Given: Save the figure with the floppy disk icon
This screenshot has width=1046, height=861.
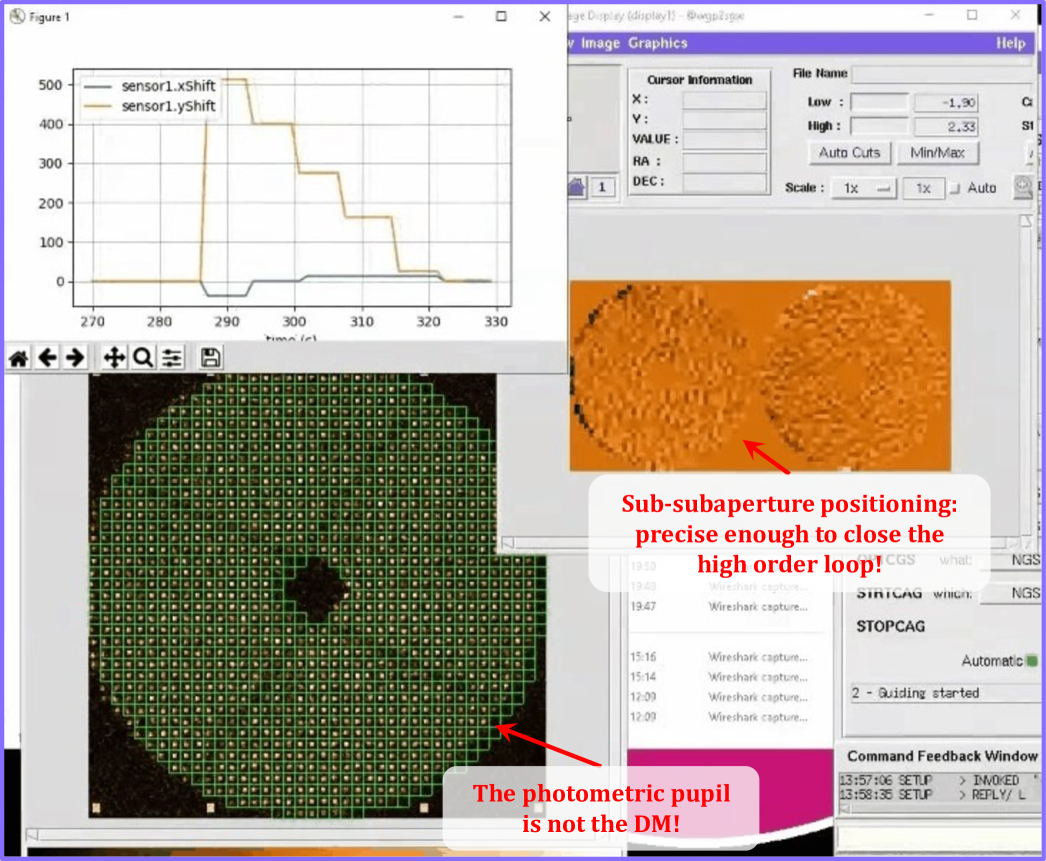Looking at the screenshot, I should (x=210, y=357).
